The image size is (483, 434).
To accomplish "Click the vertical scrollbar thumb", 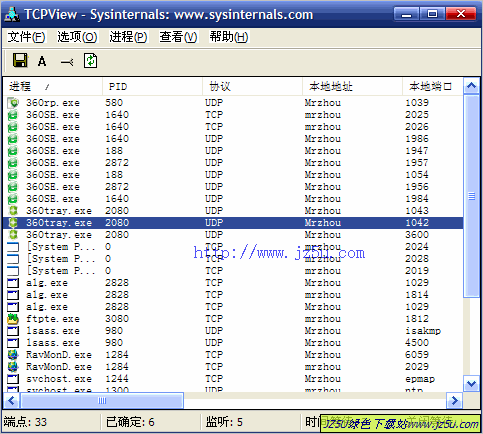I will coord(471,196).
